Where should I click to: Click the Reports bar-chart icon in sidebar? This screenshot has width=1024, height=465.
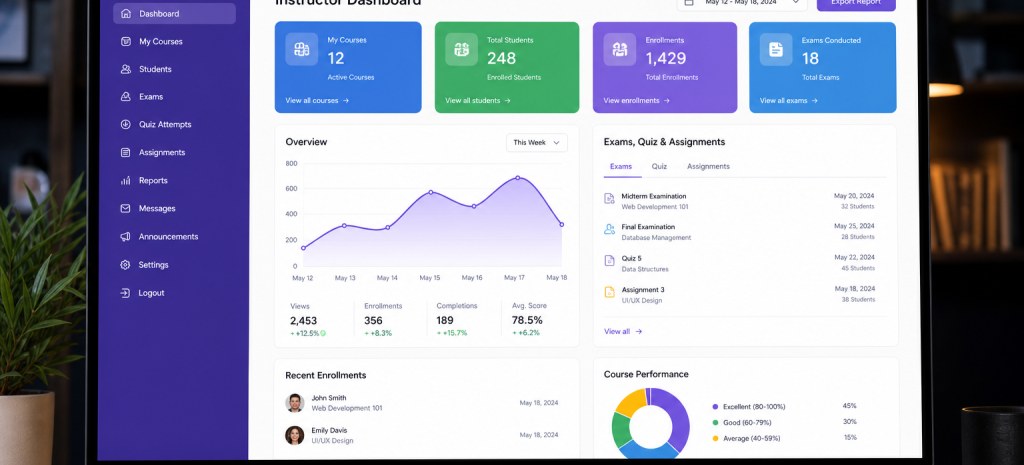pos(125,180)
